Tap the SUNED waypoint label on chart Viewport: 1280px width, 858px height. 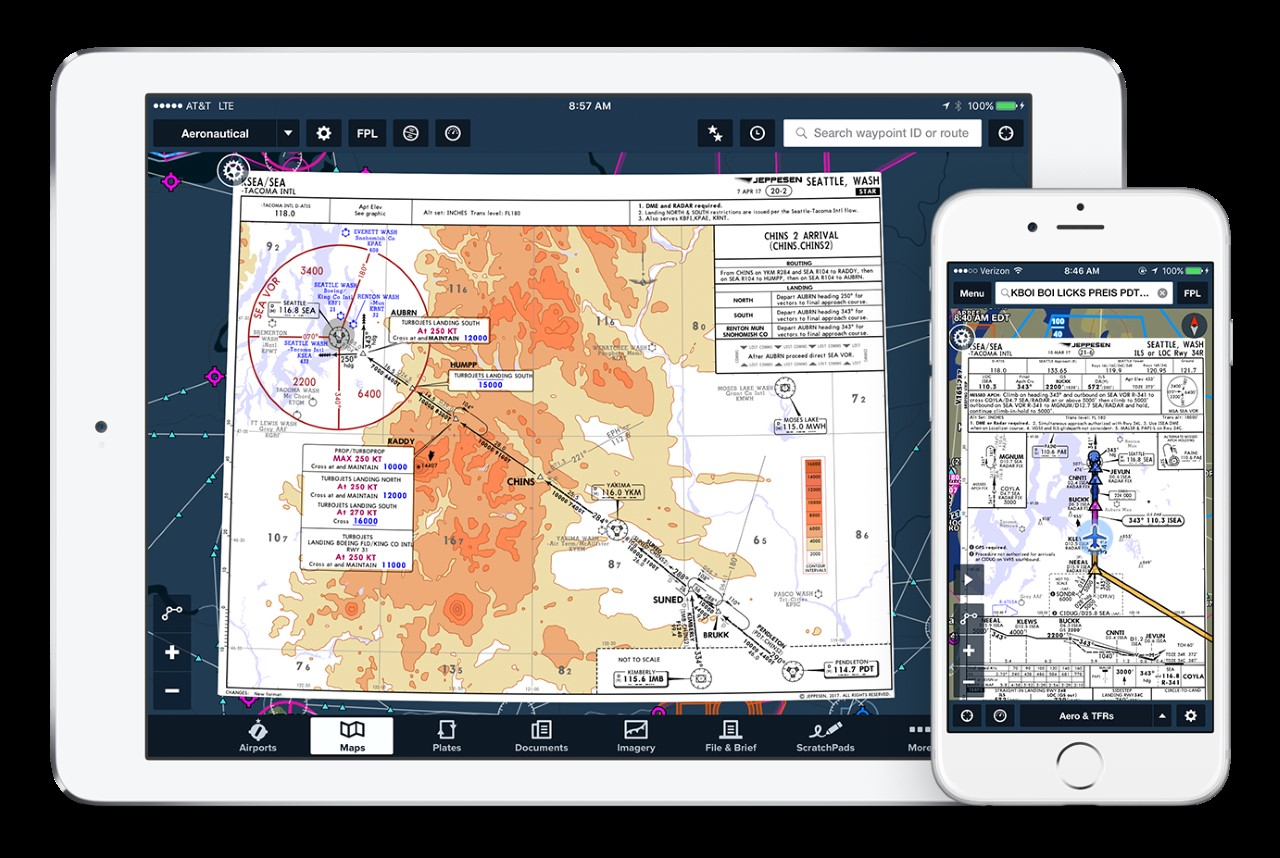(668, 600)
